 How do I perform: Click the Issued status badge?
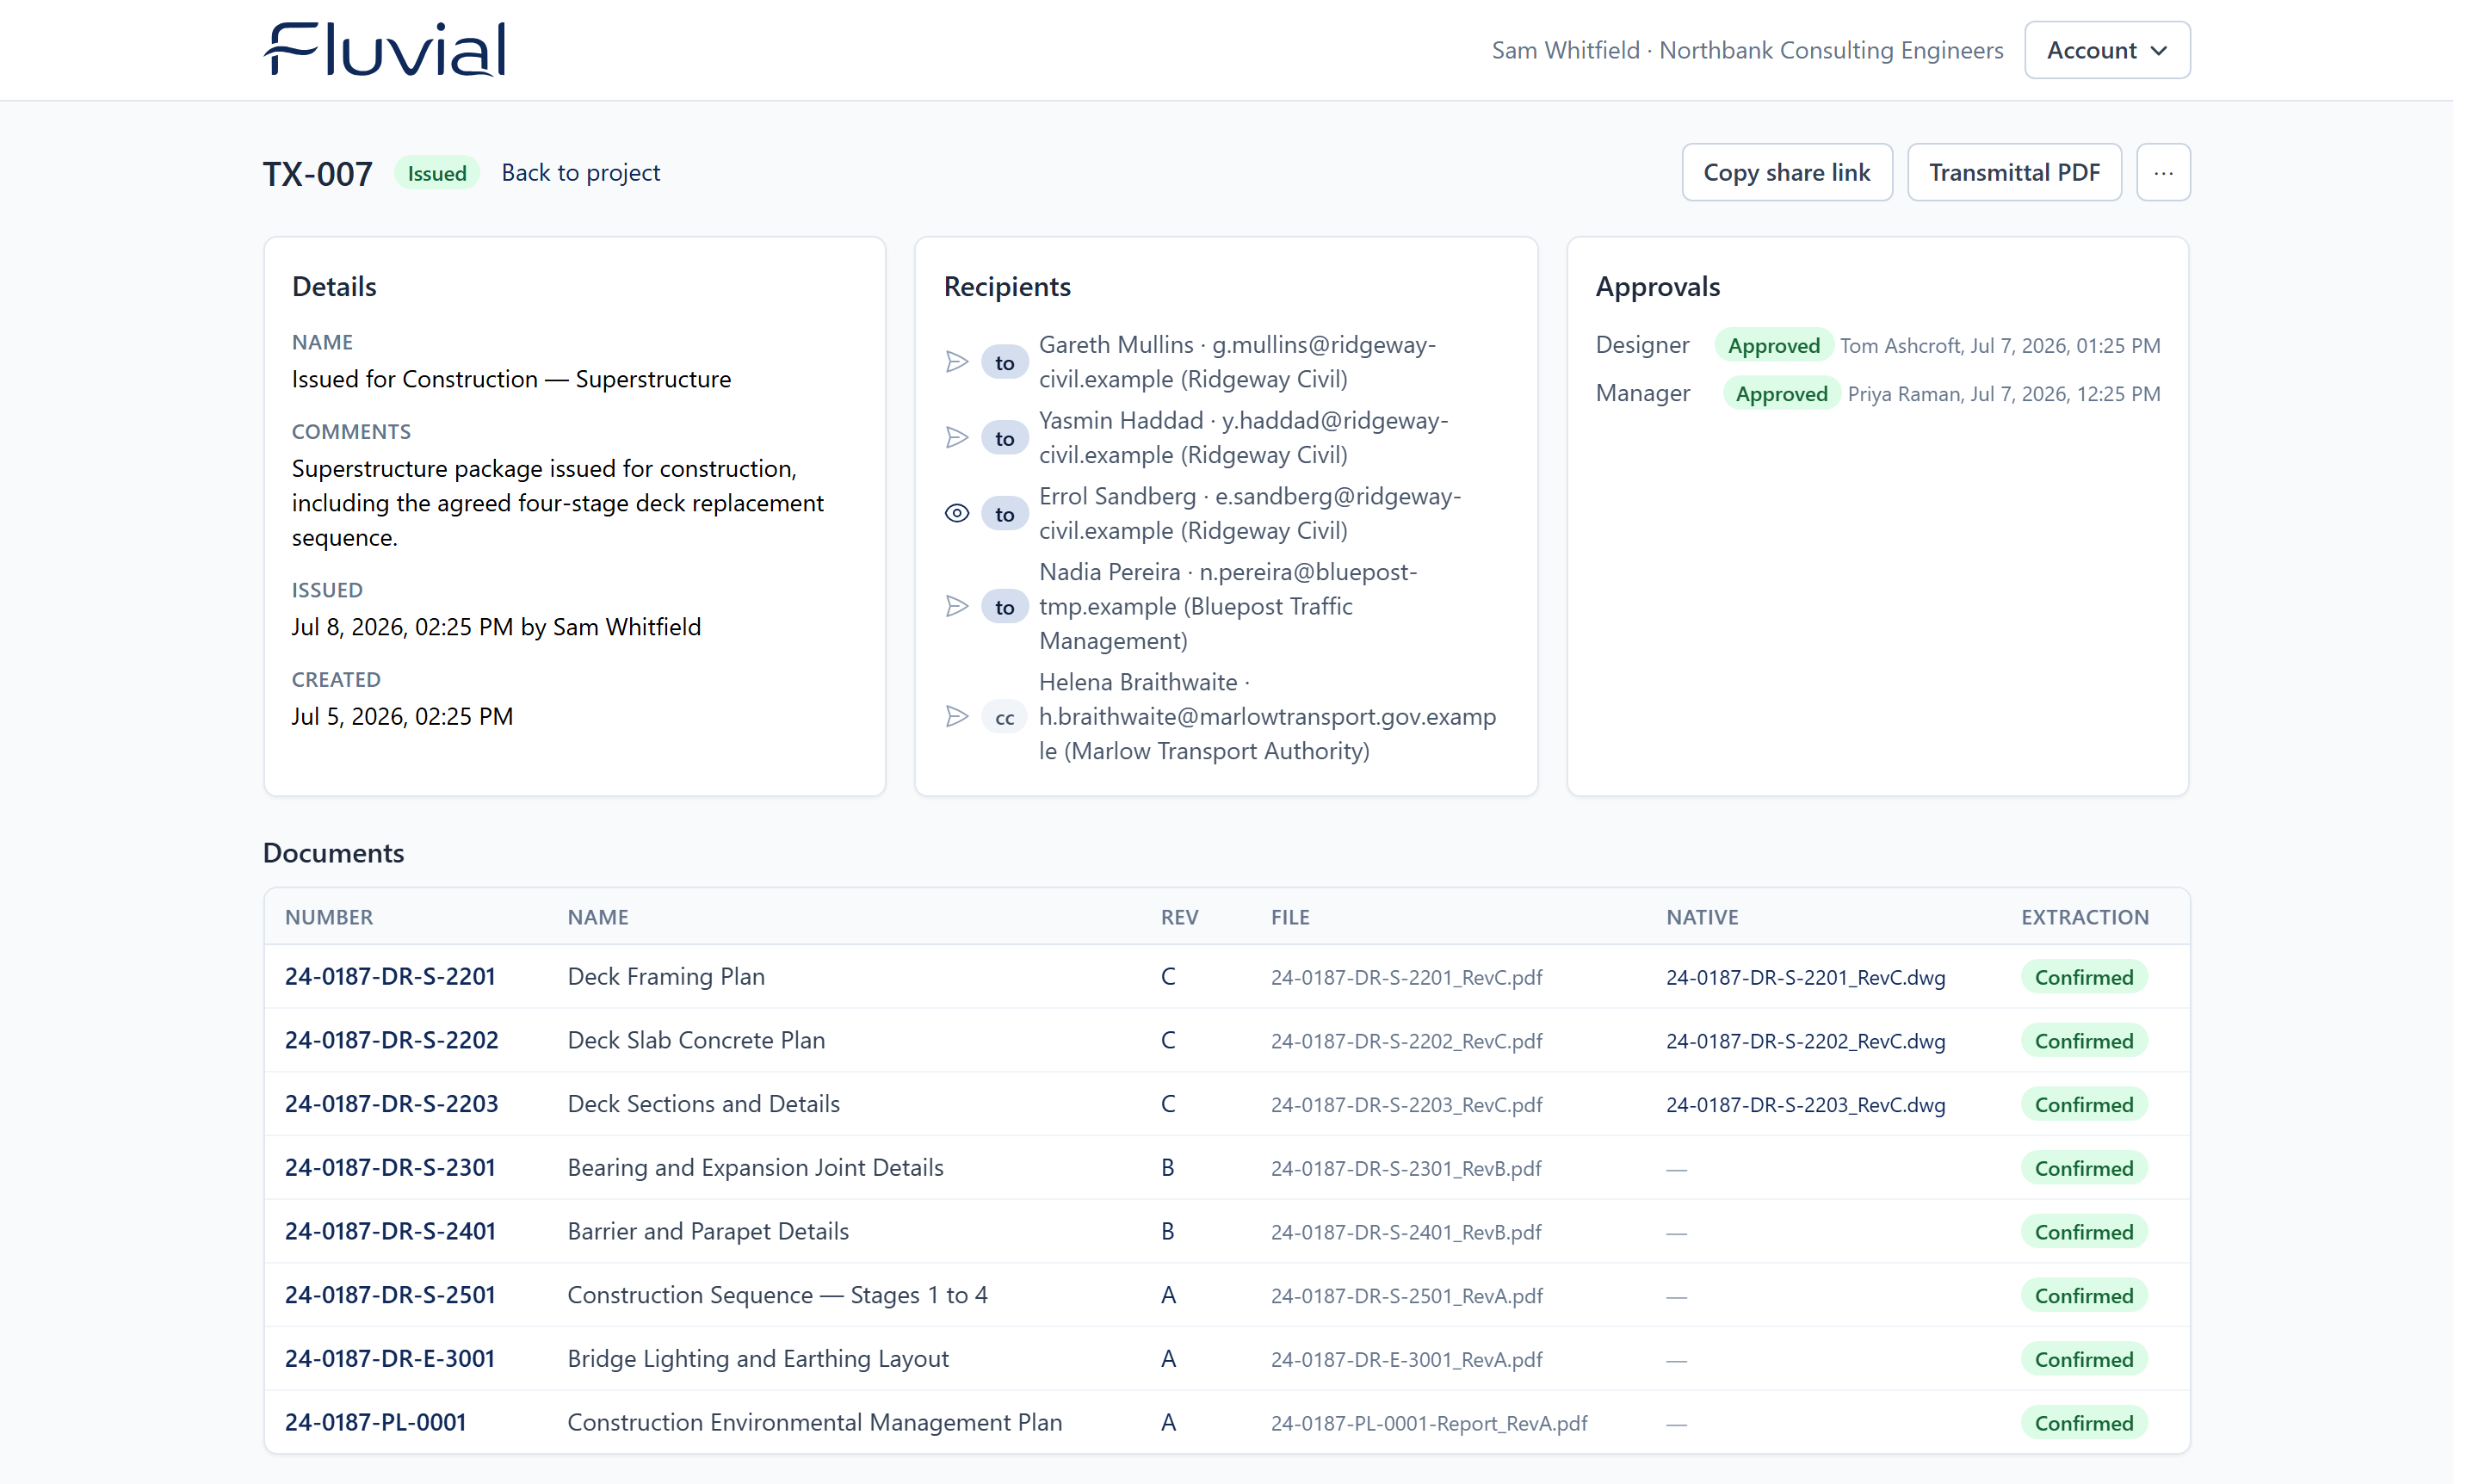click(x=437, y=173)
